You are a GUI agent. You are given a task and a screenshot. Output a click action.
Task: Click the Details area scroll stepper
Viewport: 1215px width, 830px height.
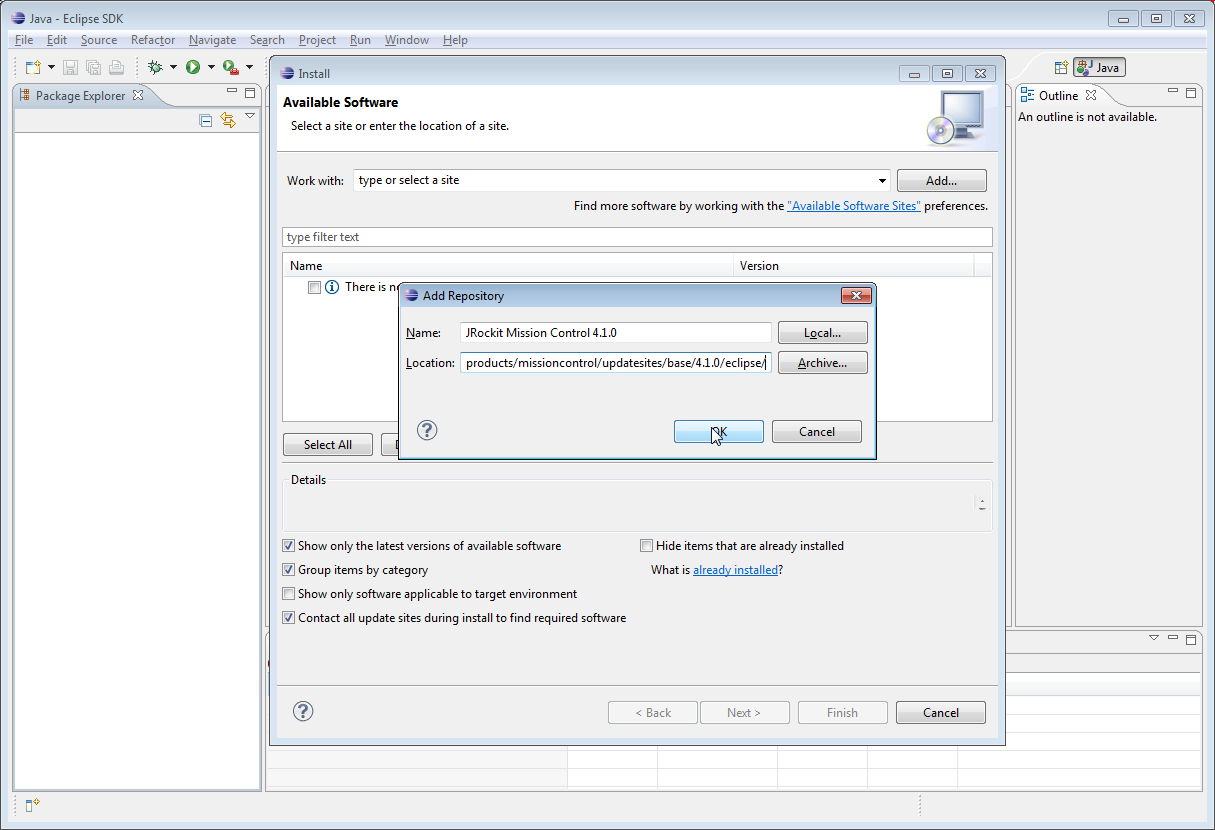tap(982, 505)
